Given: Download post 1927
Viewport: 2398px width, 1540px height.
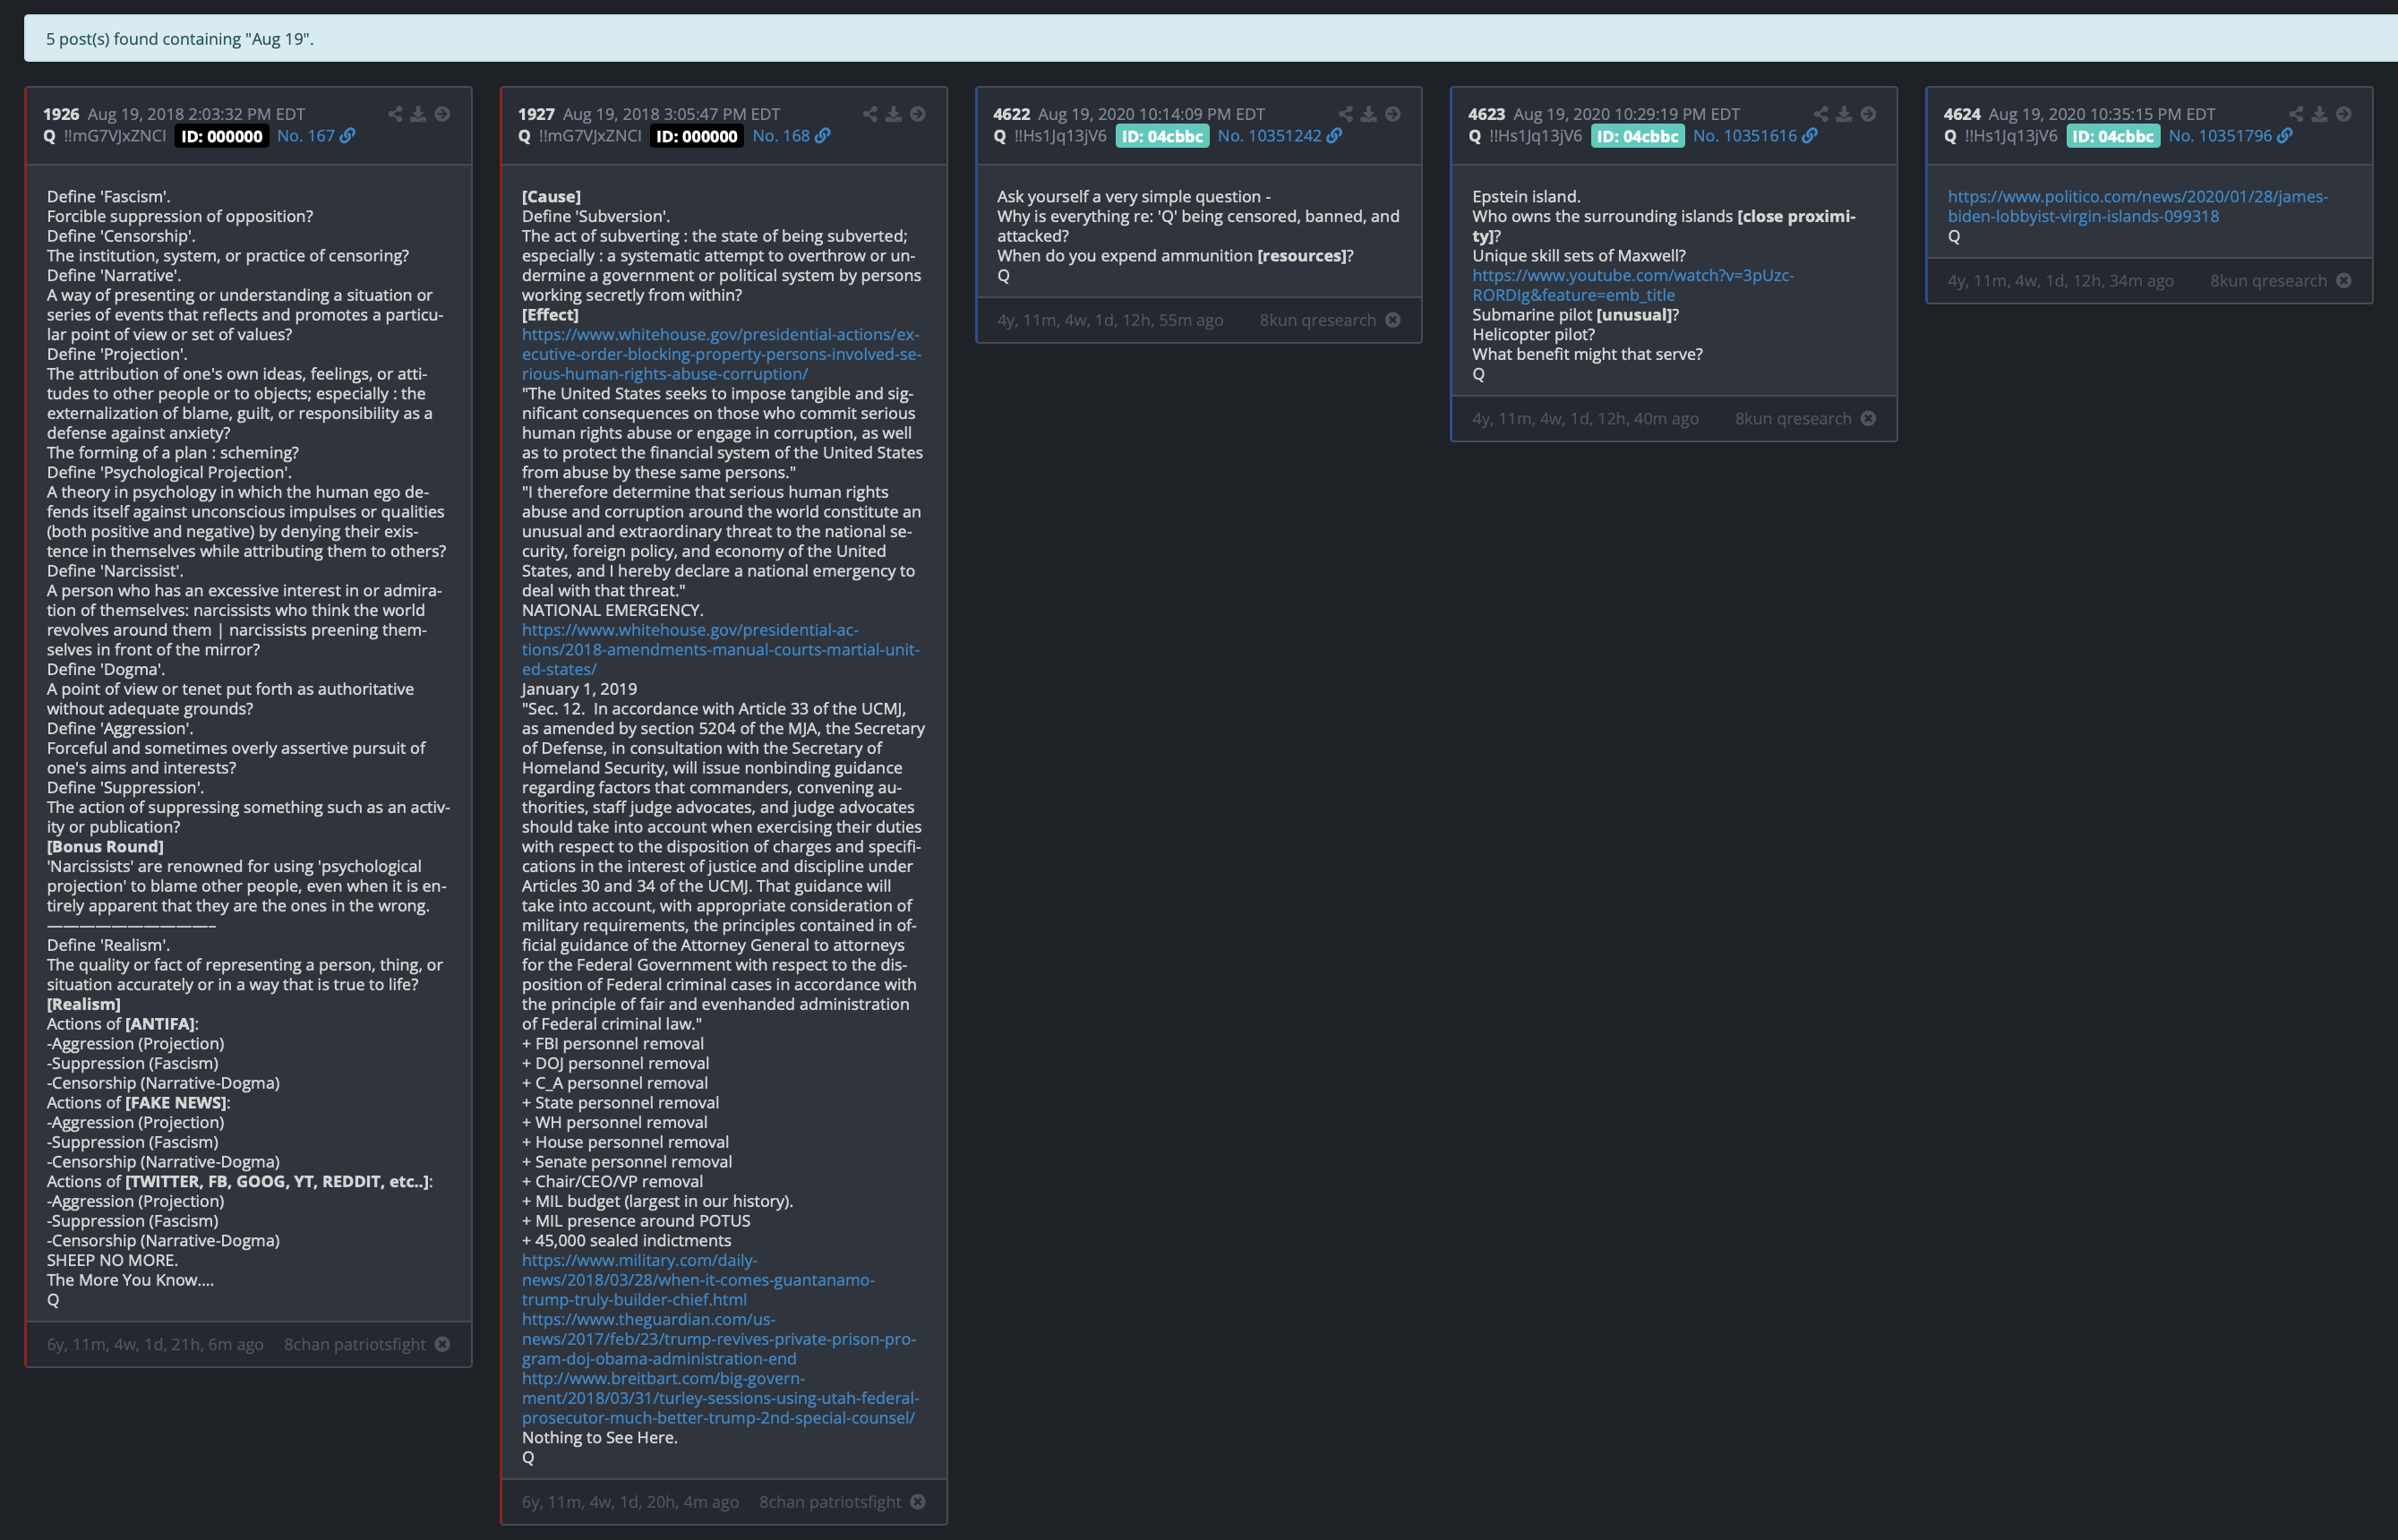Looking at the screenshot, I should [893, 114].
